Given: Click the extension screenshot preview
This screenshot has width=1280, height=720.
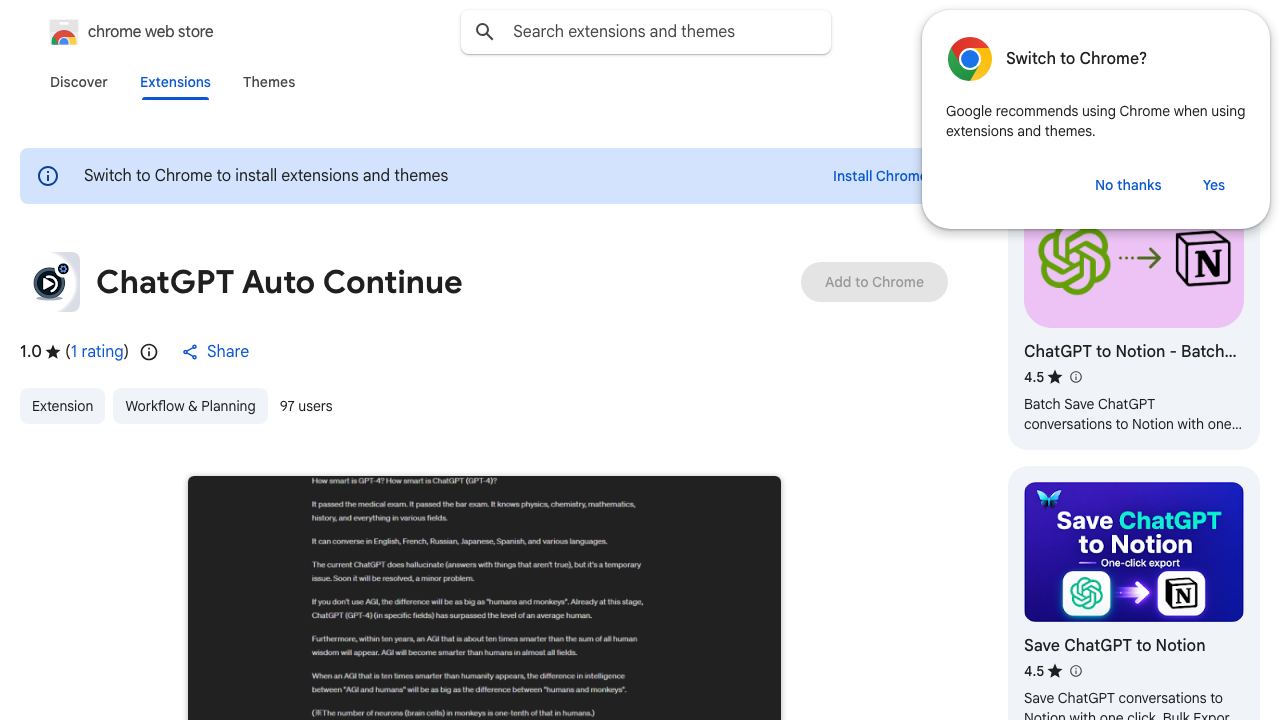Looking at the screenshot, I should click(484, 598).
